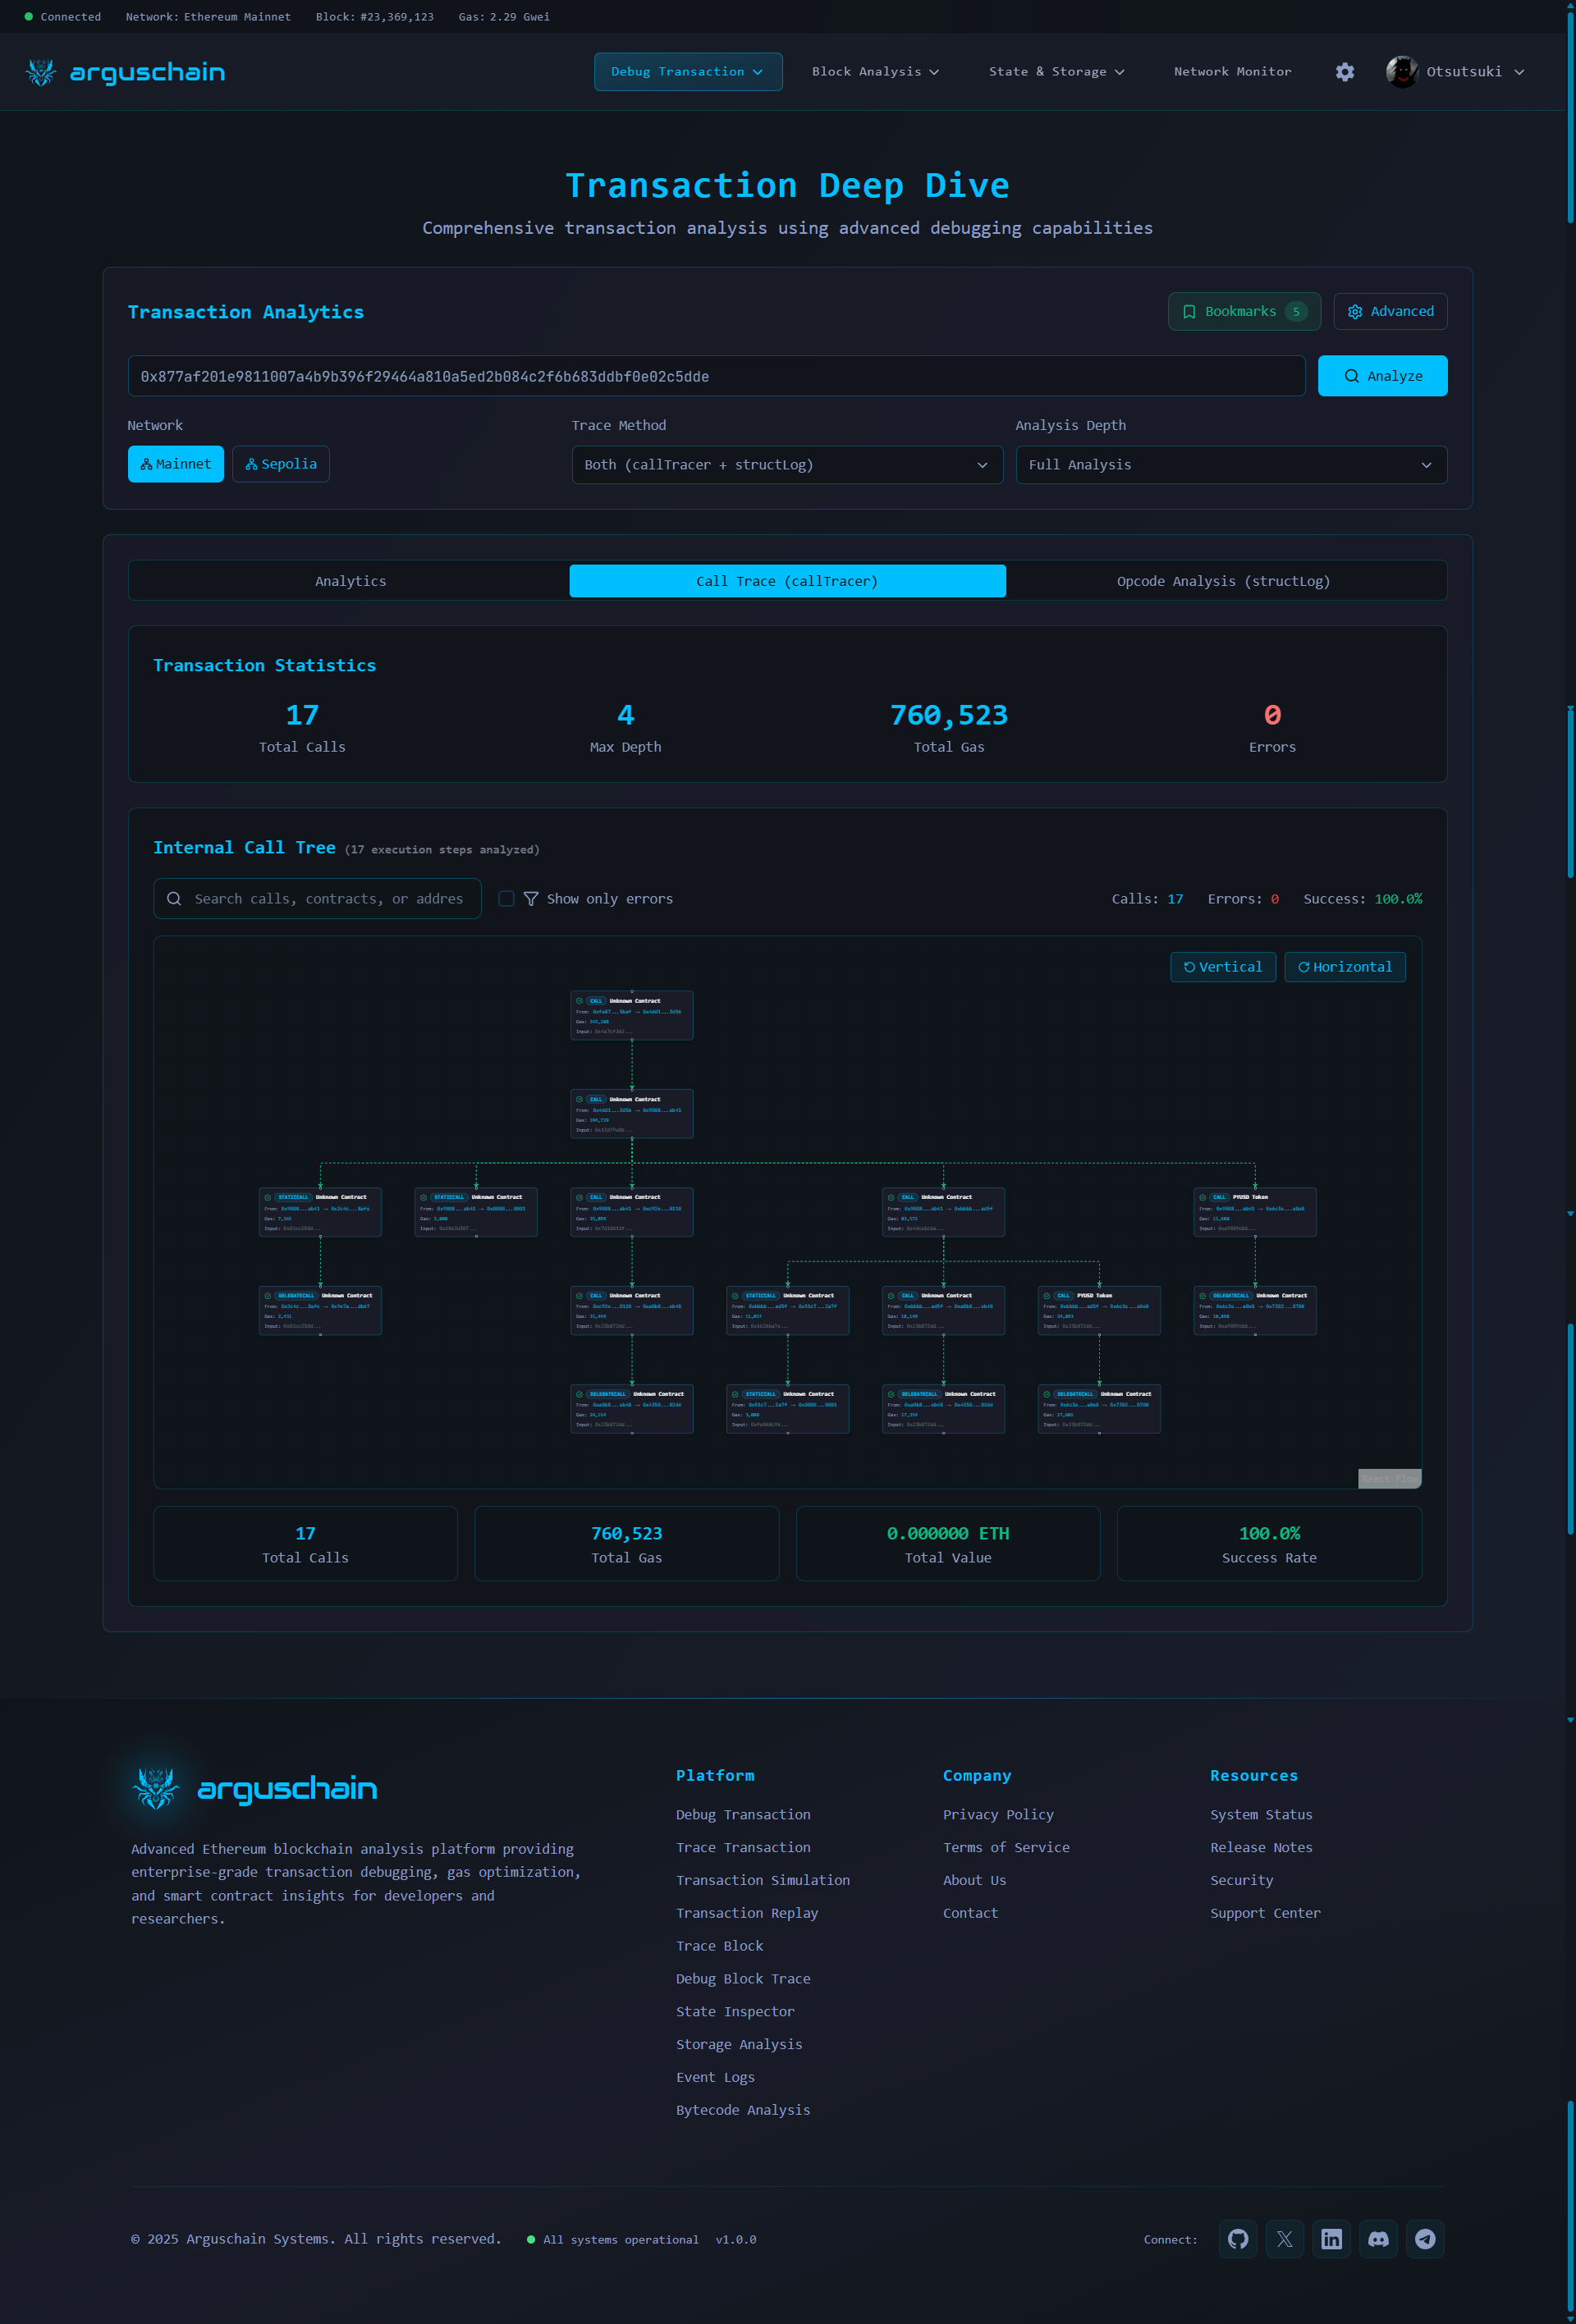Switch to the Analytics tab
Screen dimensions: 1576x2324
click(x=350, y=581)
